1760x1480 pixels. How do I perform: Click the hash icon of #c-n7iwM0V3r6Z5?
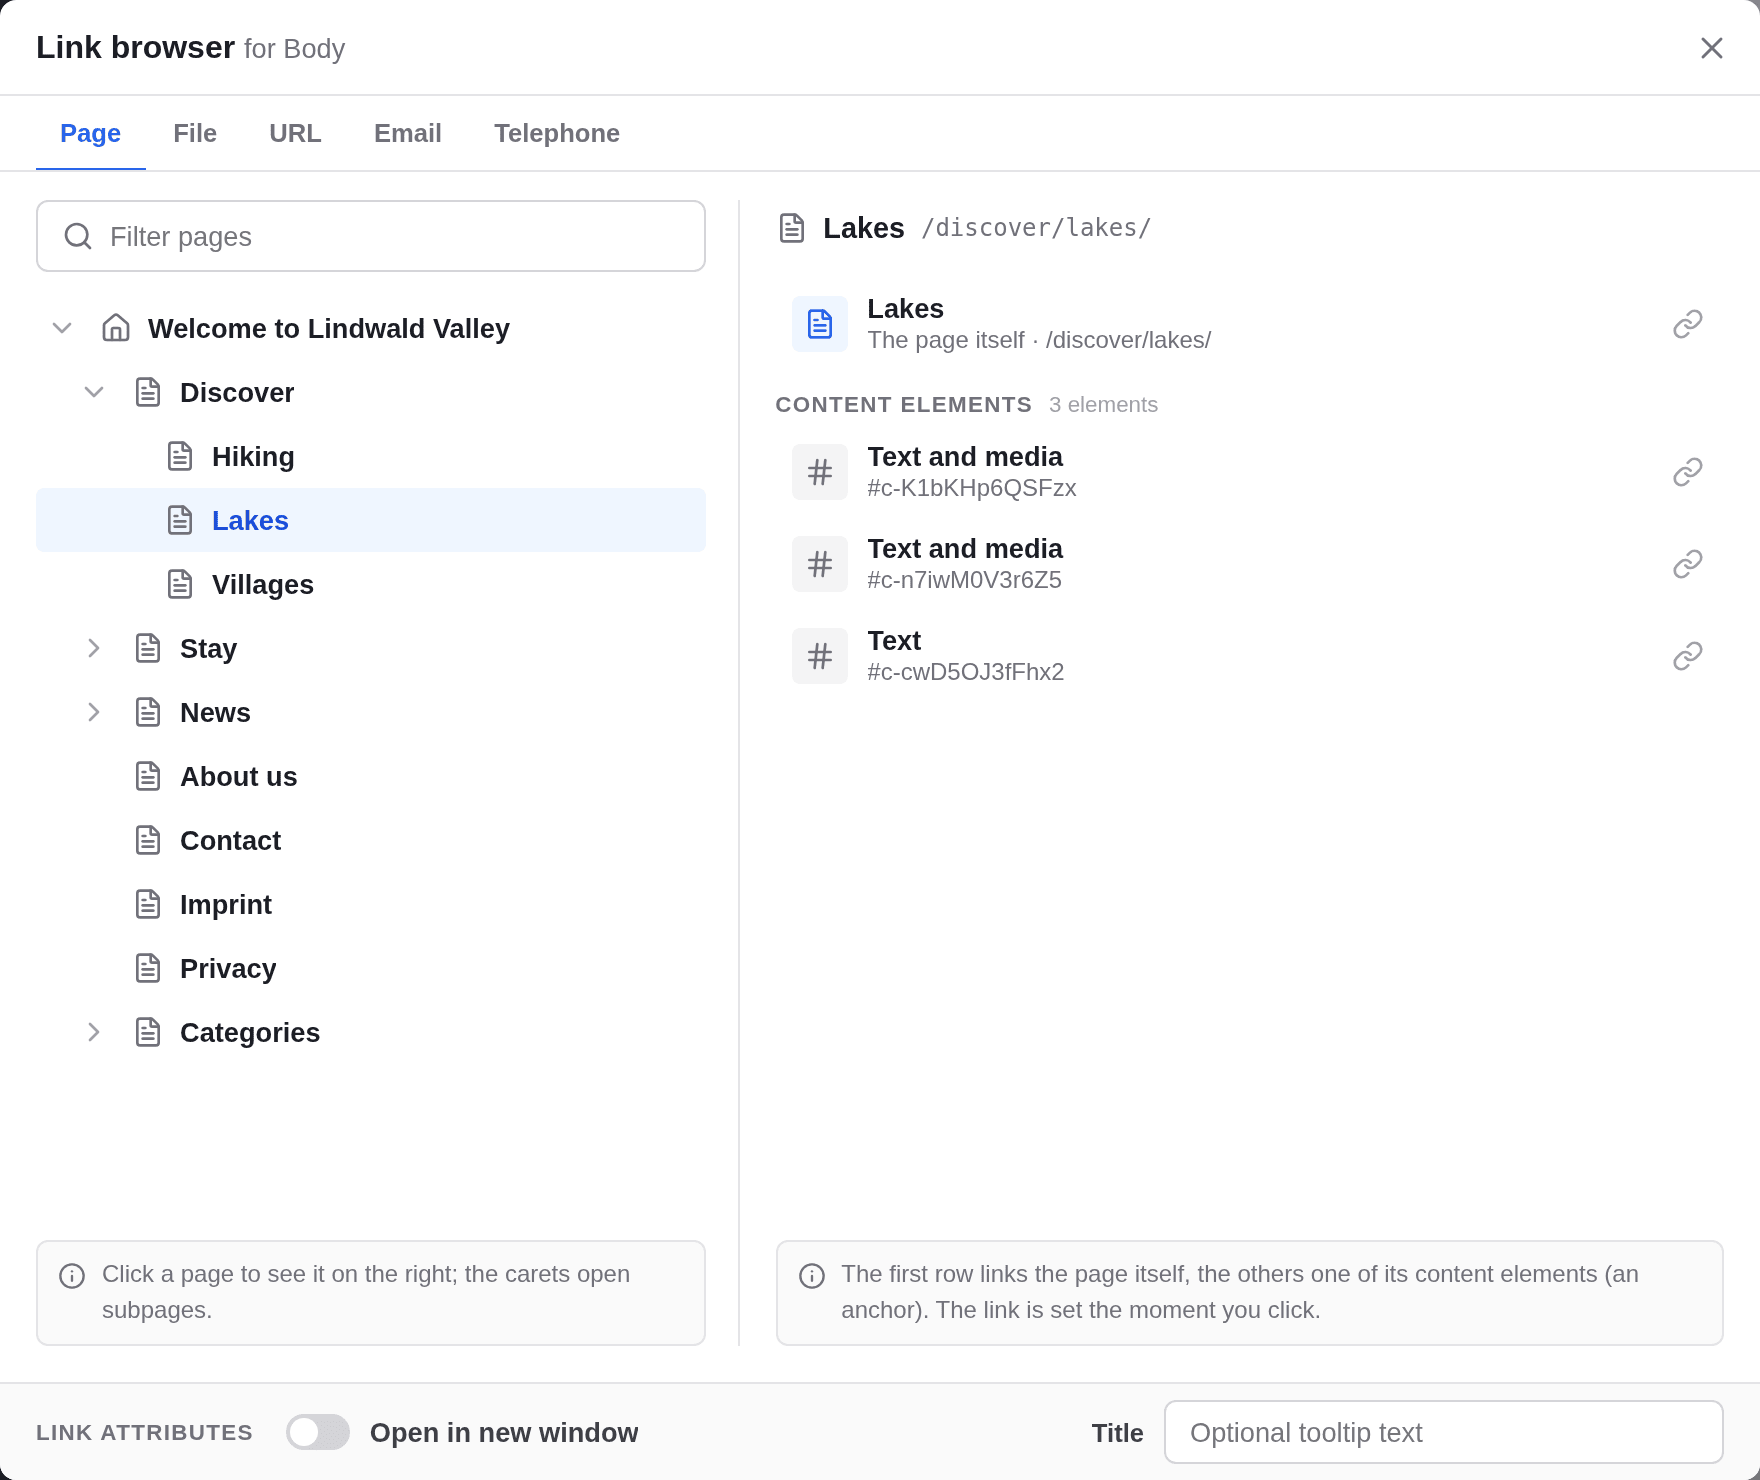pyautogui.click(x=820, y=564)
